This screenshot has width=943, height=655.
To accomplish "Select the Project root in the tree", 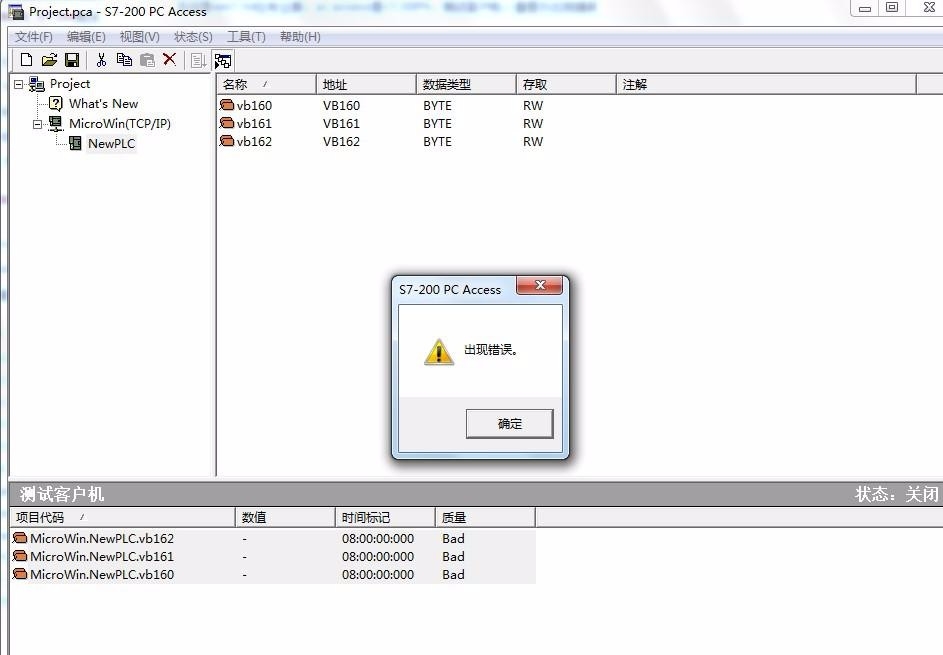I will click(70, 84).
